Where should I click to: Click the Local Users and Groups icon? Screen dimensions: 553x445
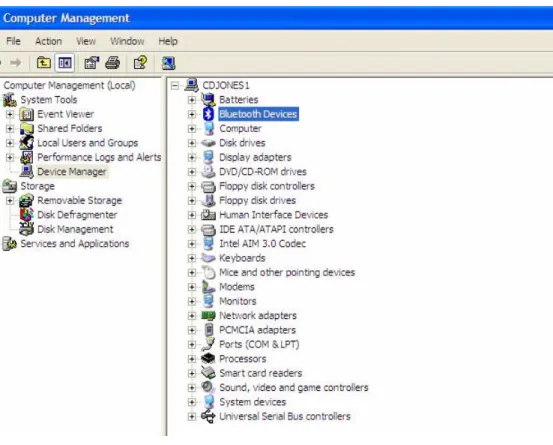click(x=26, y=143)
